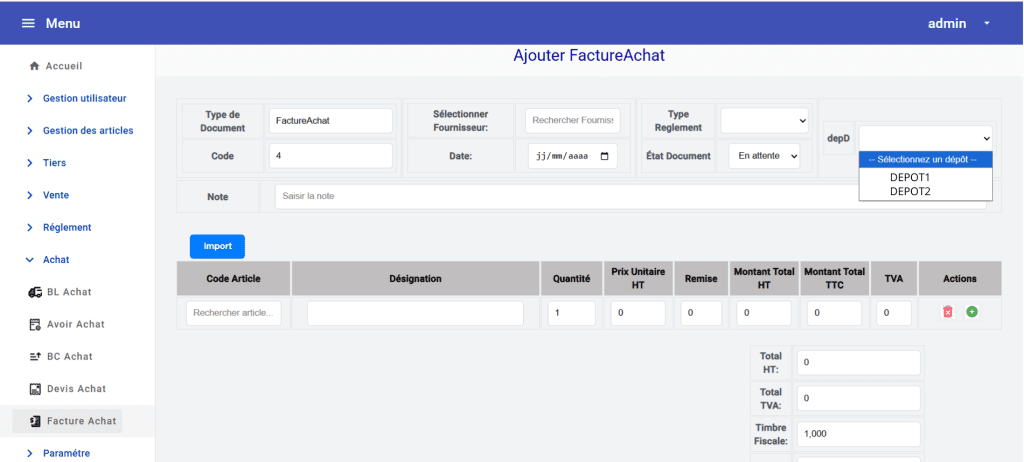Select DEPOT2 from the depot list

pyautogui.click(x=910, y=191)
